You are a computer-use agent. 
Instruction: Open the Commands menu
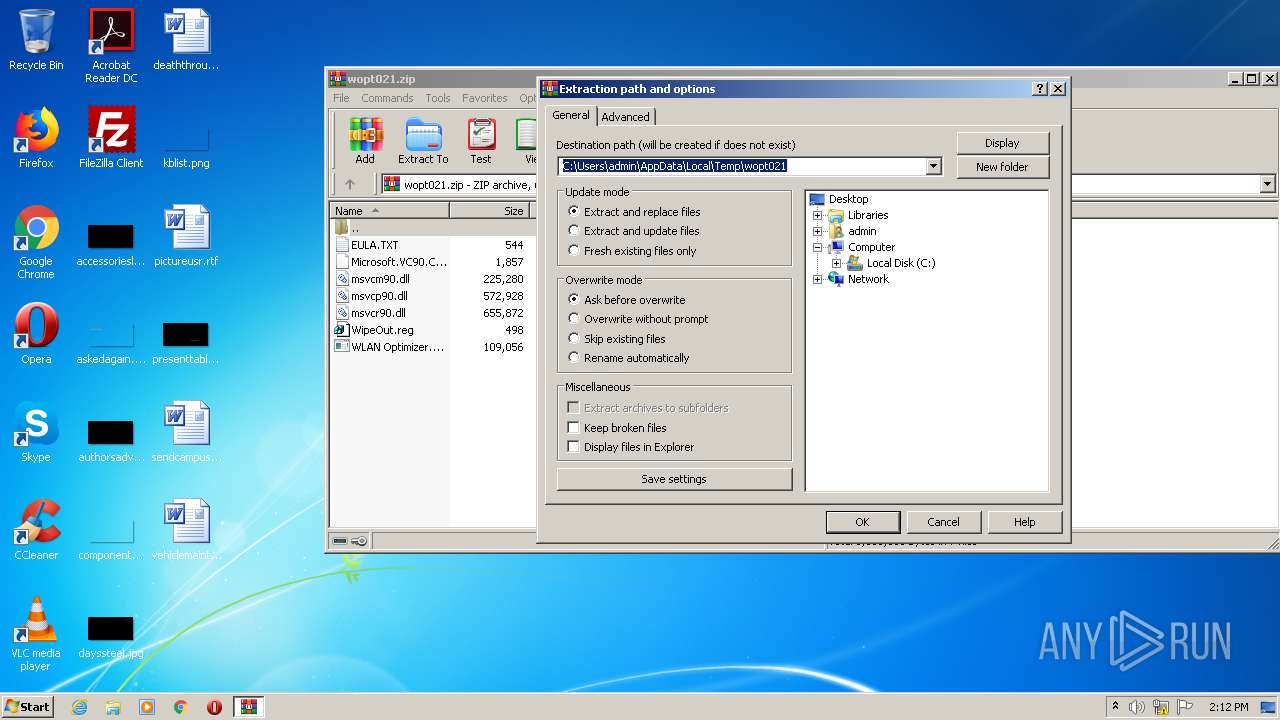click(387, 98)
